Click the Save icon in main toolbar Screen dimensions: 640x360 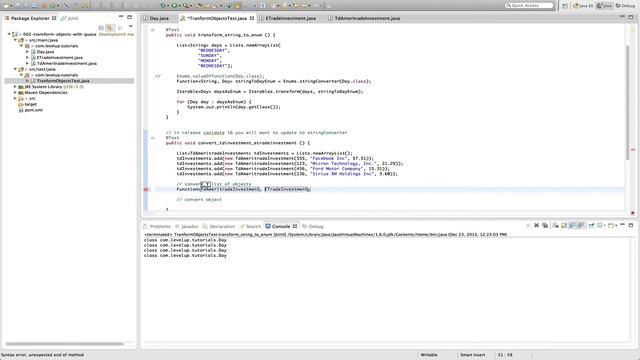(x=18, y=6)
